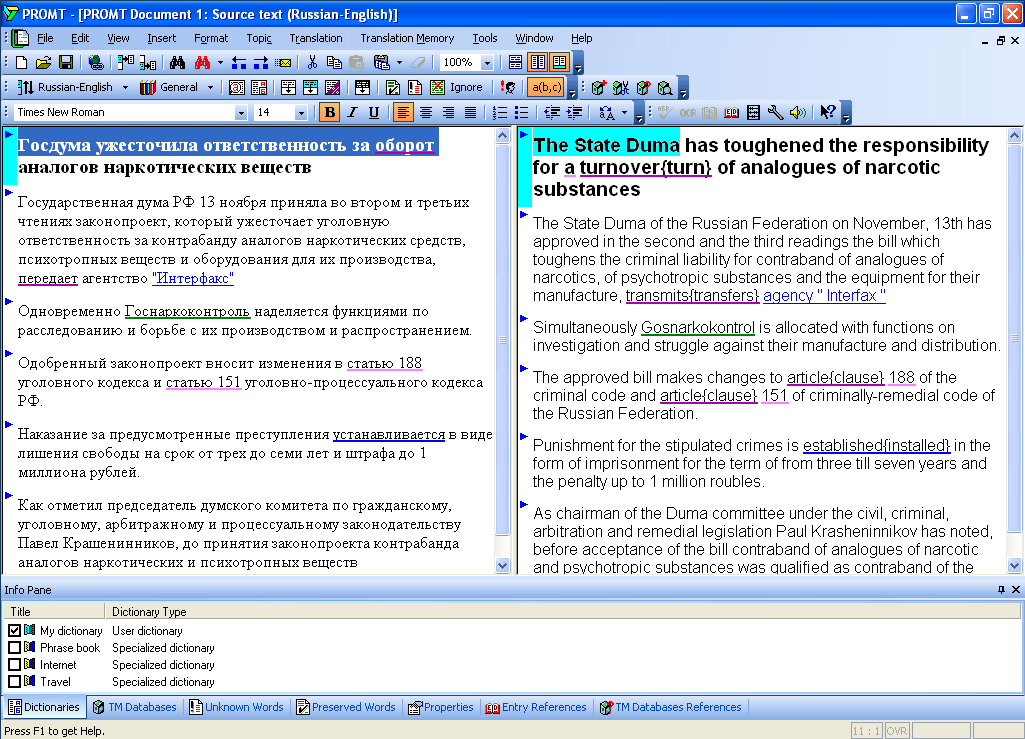
Task: Click the source pane scroll down arrow
Action: point(503,566)
